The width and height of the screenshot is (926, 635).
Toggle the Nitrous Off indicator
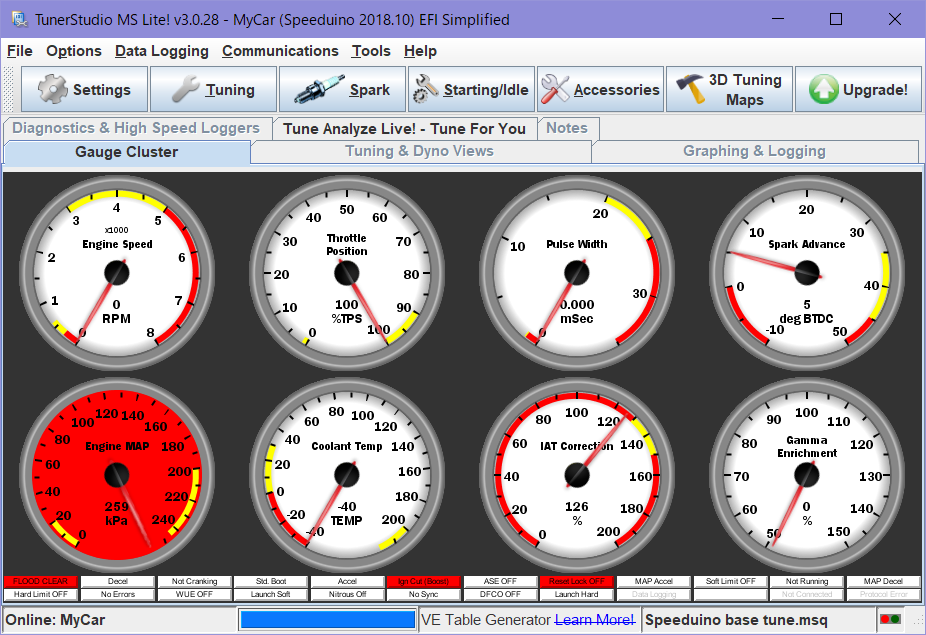click(347, 593)
